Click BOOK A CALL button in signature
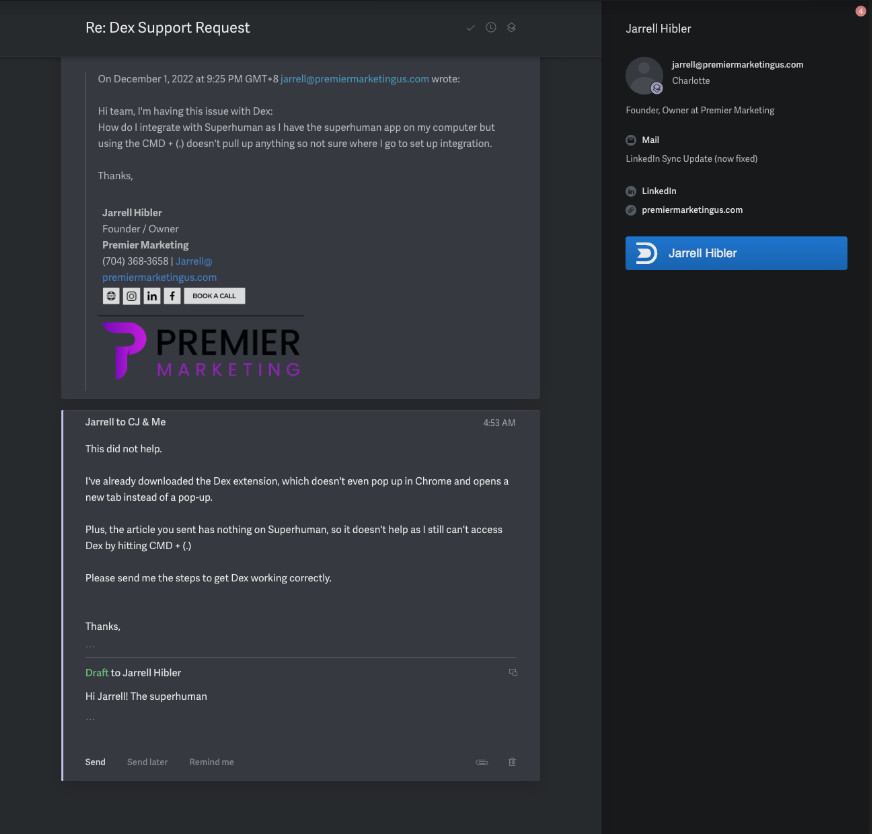 pos(214,296)
